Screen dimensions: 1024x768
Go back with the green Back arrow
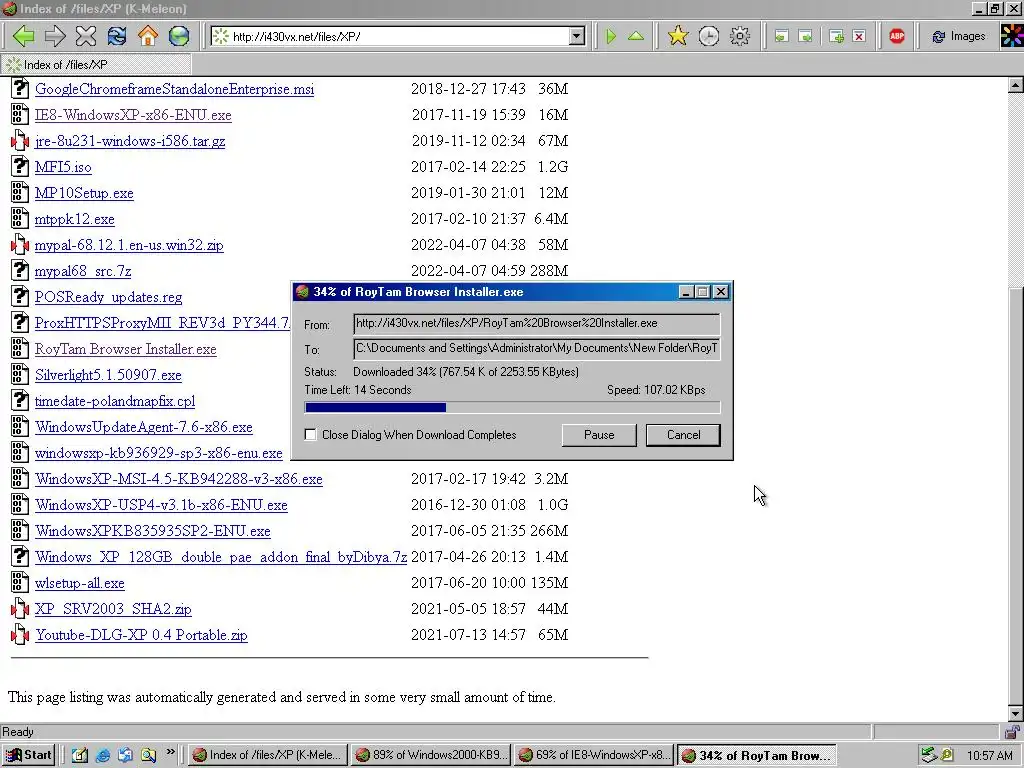click(x=24, y=36)
